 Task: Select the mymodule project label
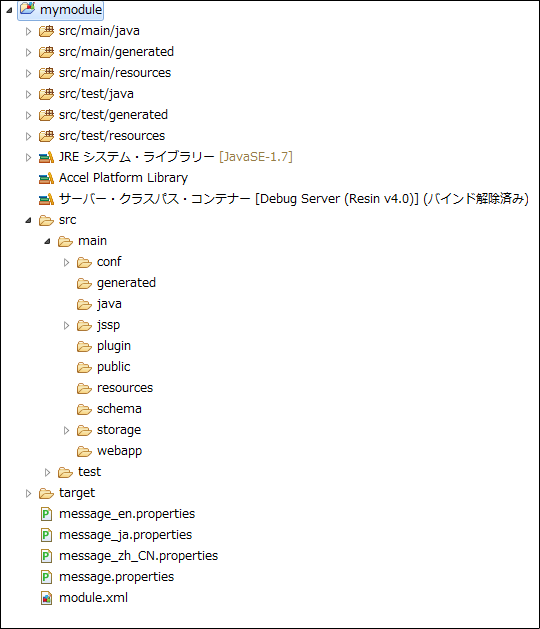(71, 10)
